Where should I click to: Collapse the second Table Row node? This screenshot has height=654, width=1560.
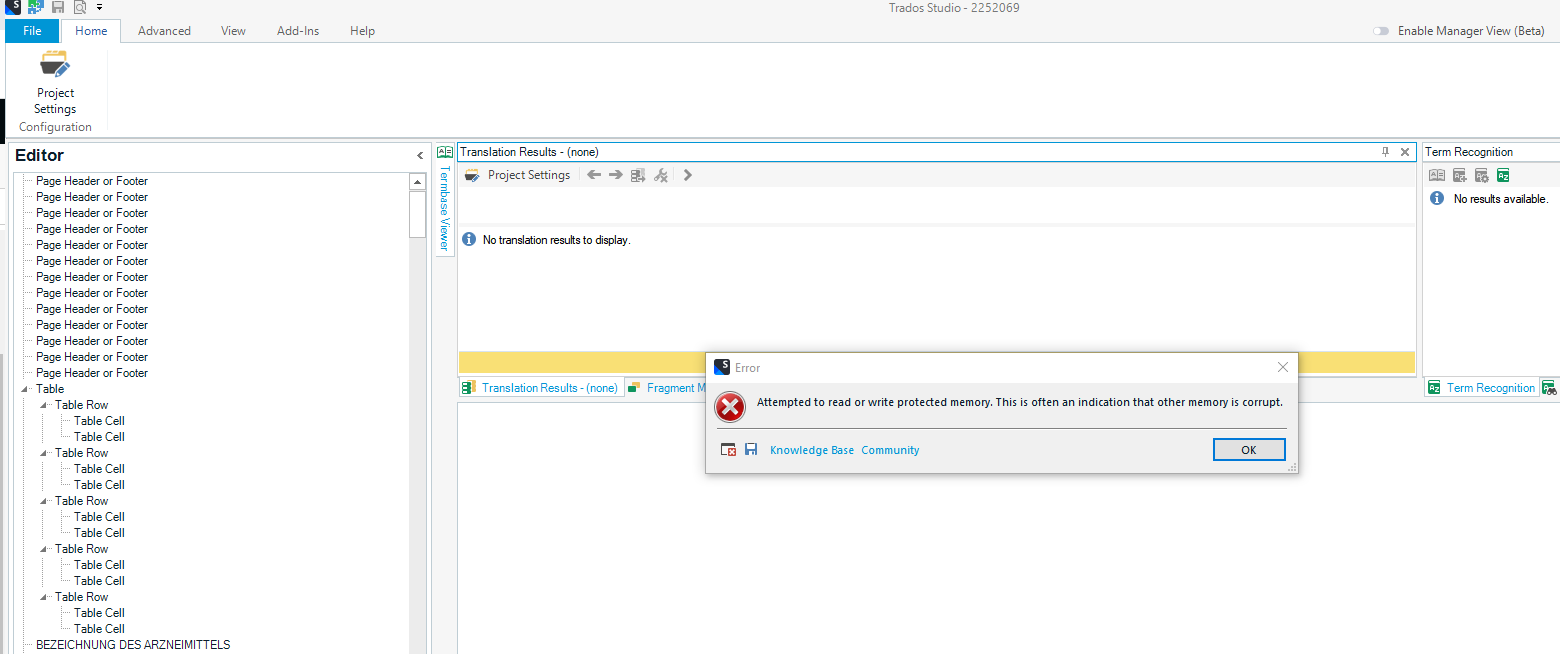(44, 453)
